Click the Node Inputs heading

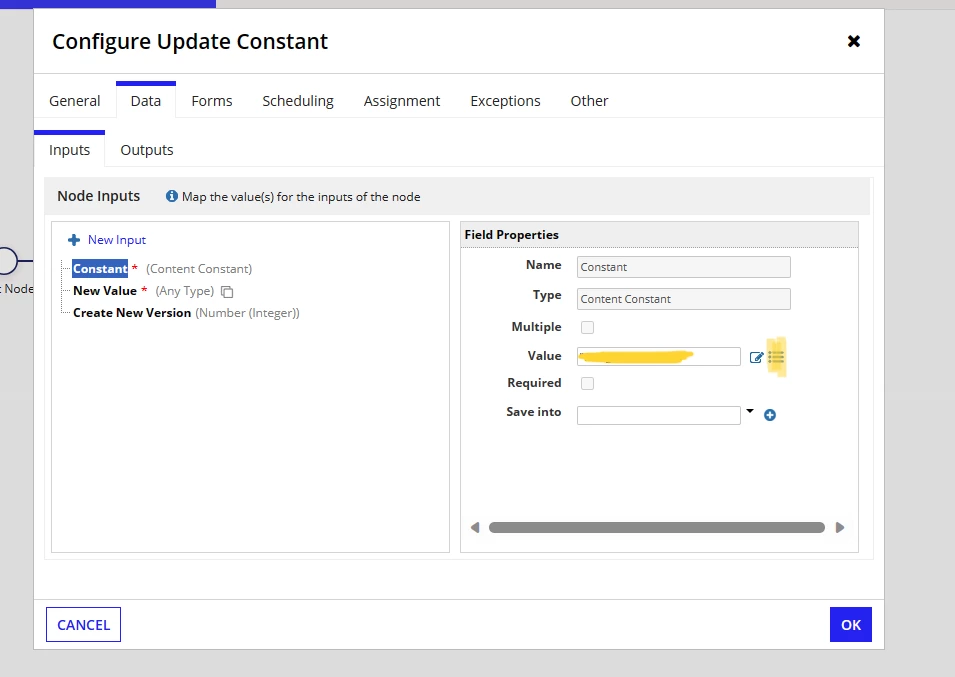[99, 196]
